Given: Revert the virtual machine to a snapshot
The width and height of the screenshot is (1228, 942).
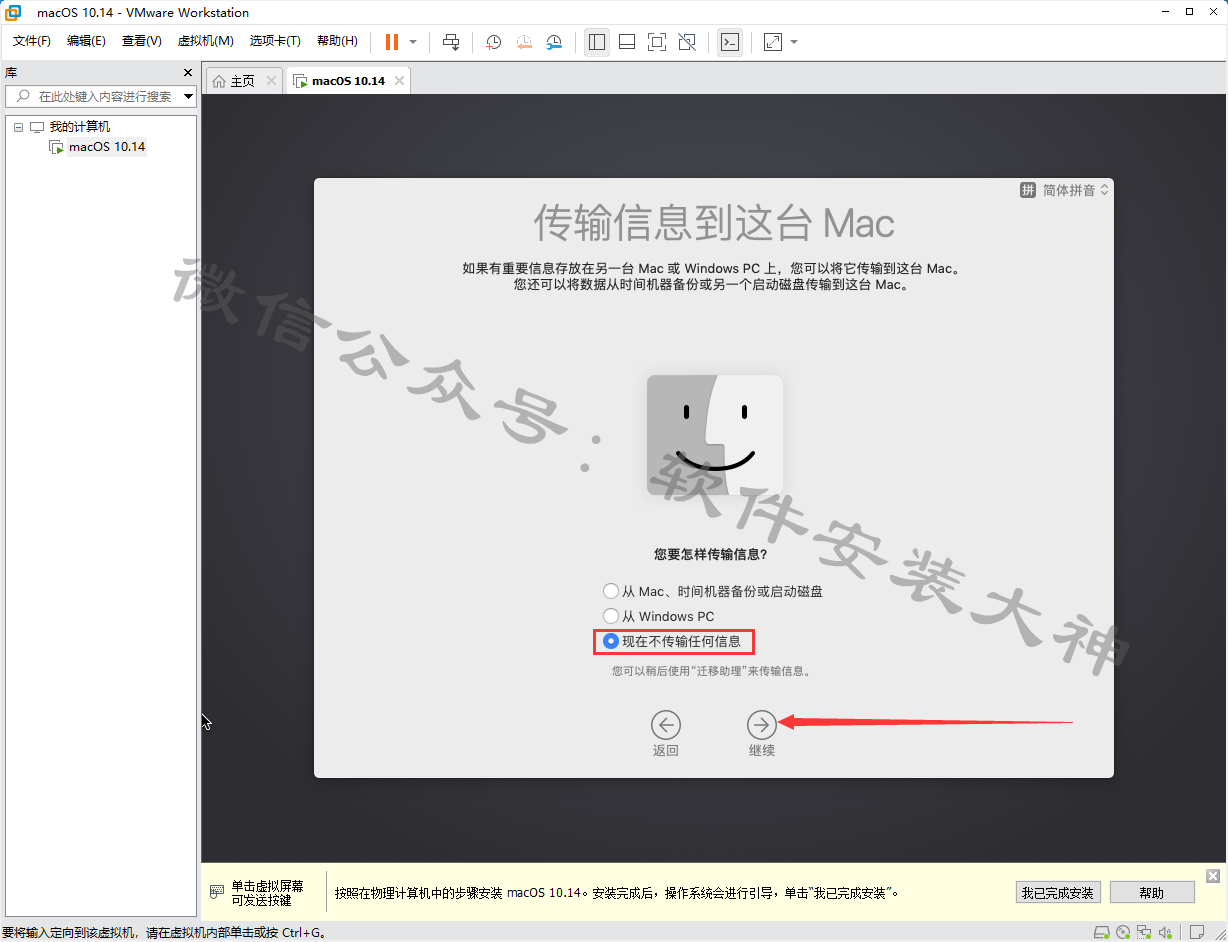Looking at the screenshot, I should pyautogui.click(x=524, y=42).
